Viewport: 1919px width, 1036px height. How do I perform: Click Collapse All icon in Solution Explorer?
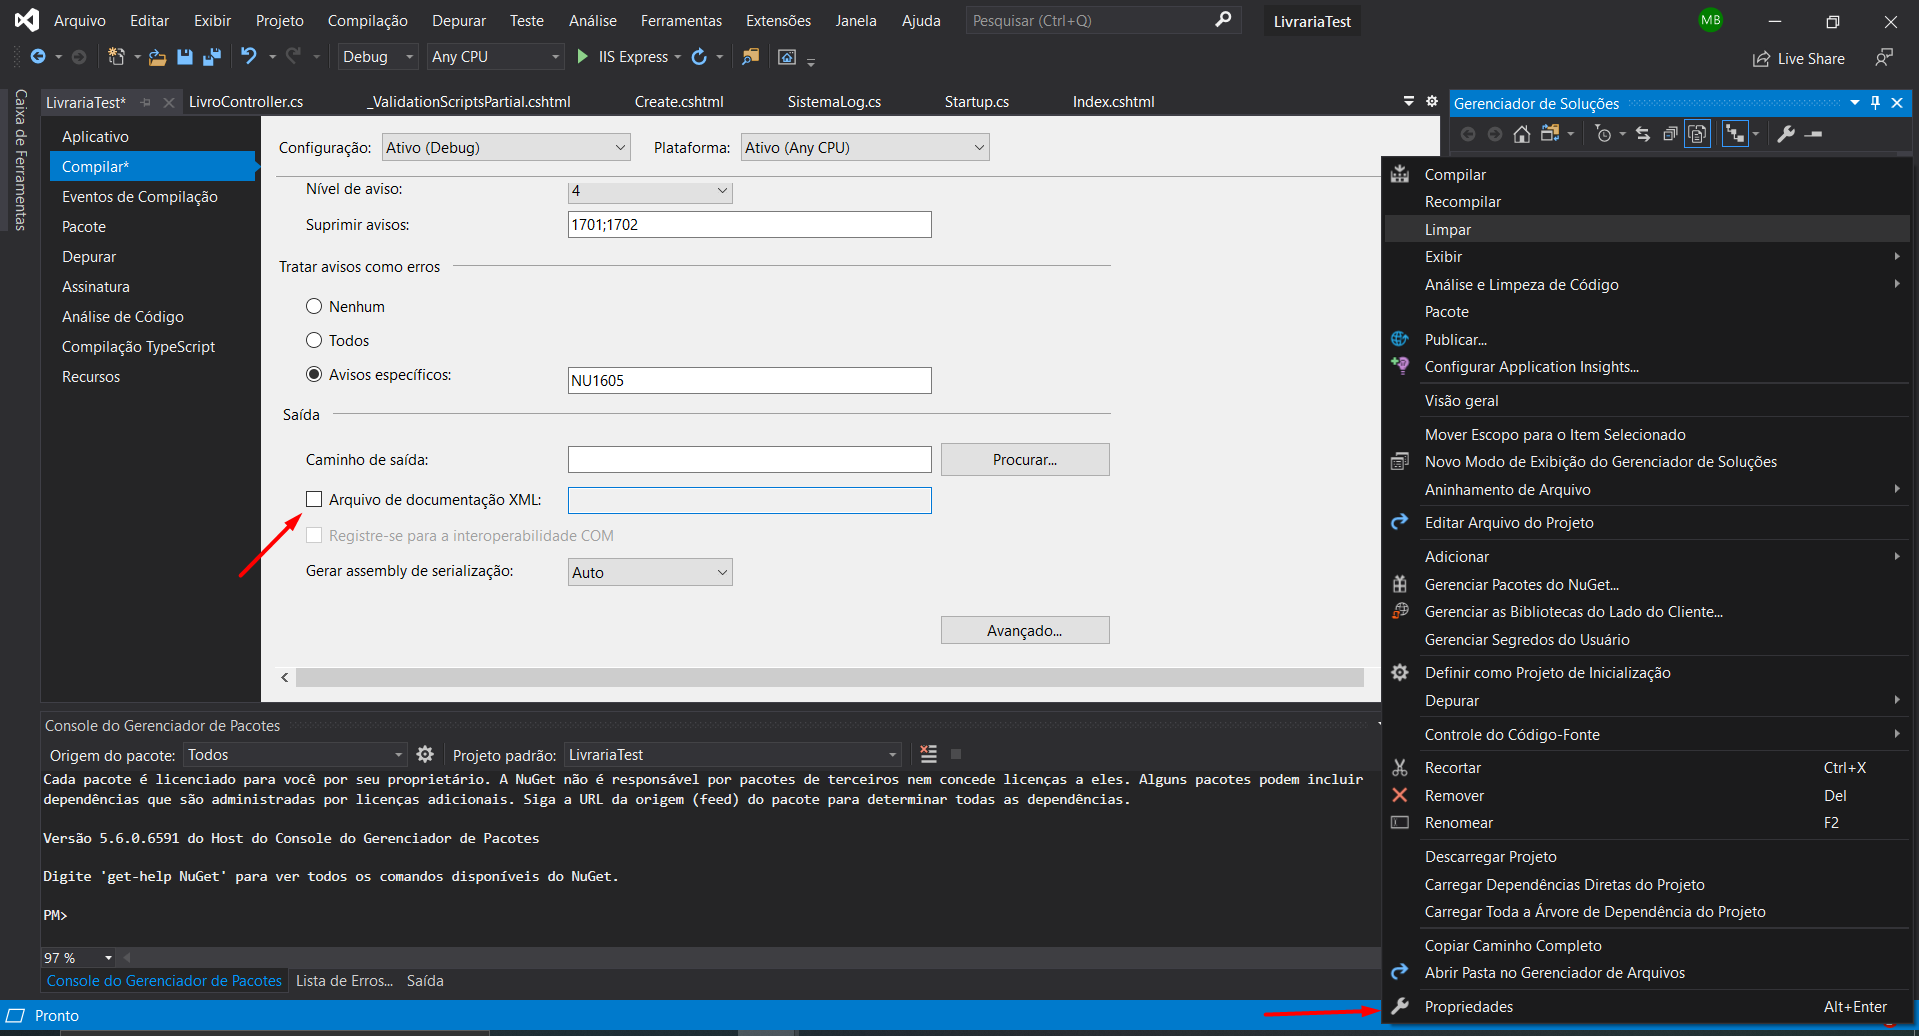point(1670,134)
